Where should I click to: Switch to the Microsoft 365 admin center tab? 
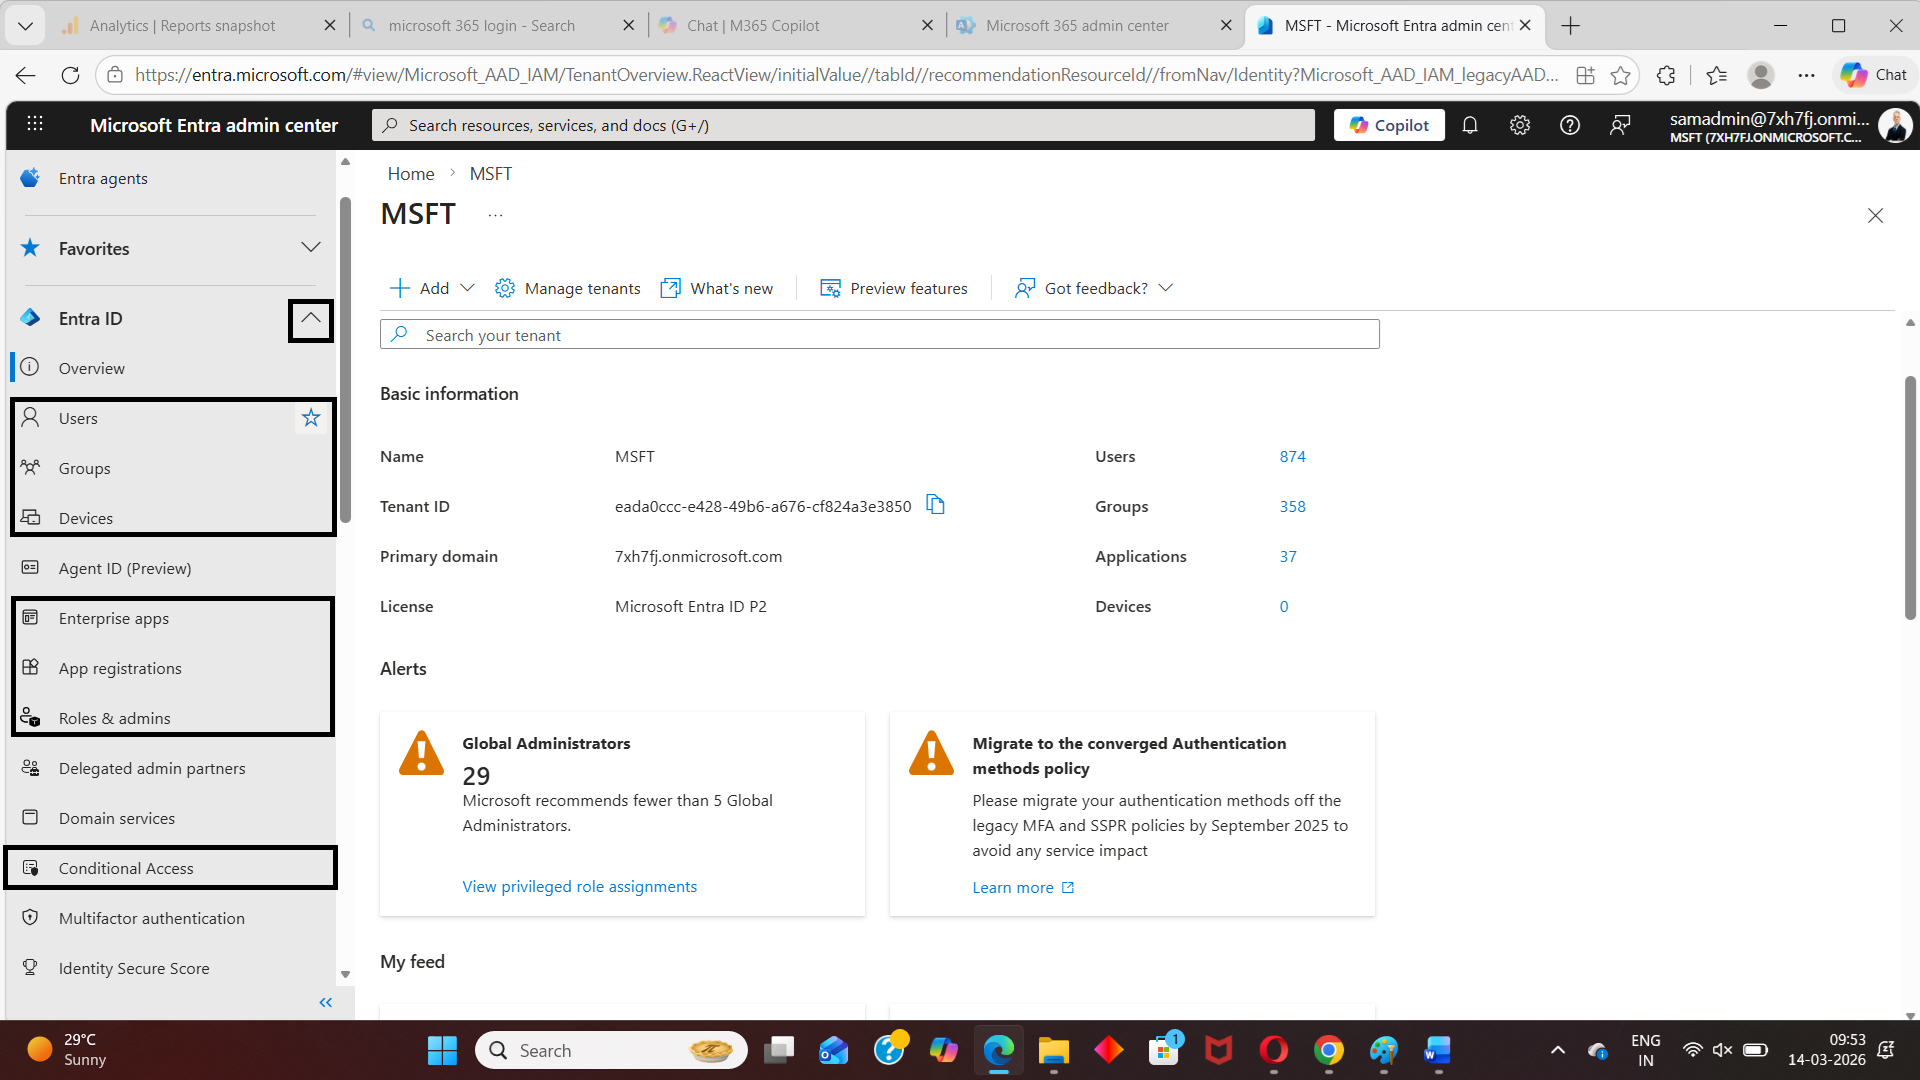(1076, 26)
